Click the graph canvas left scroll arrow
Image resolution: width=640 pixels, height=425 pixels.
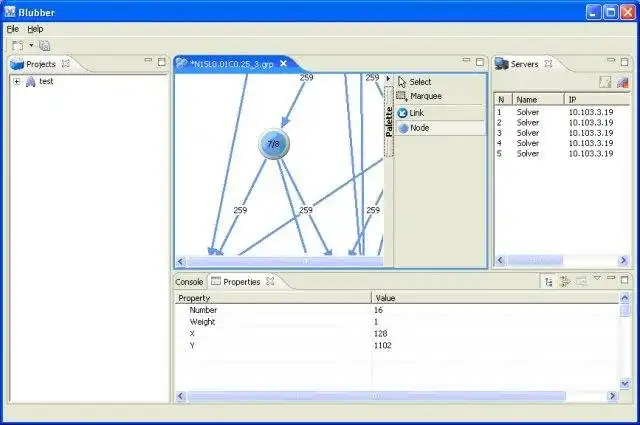click(181, 262)
